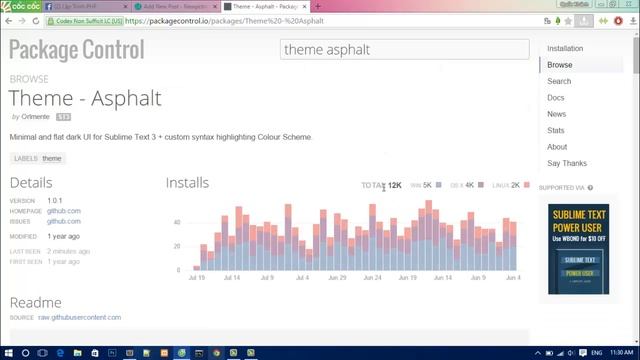This screenshot has height=360, width=640.
Task: Open the Browse sidebar link
Action: pos(560,65)
